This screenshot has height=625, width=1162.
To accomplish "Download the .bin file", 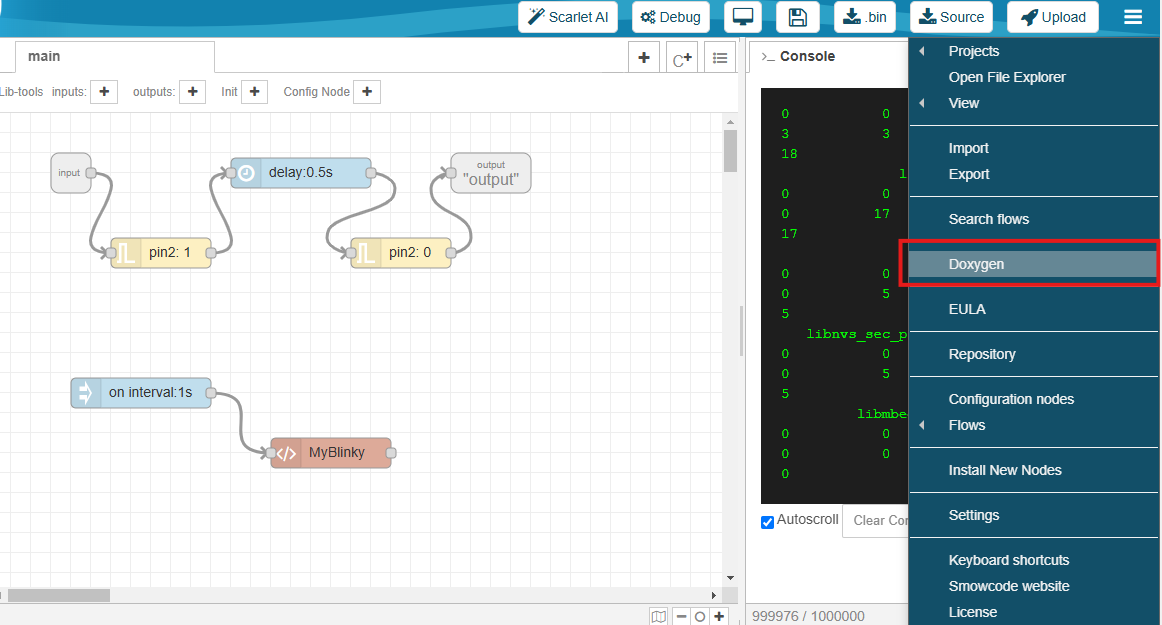I will pyautogui.click(x=865, y=17).
